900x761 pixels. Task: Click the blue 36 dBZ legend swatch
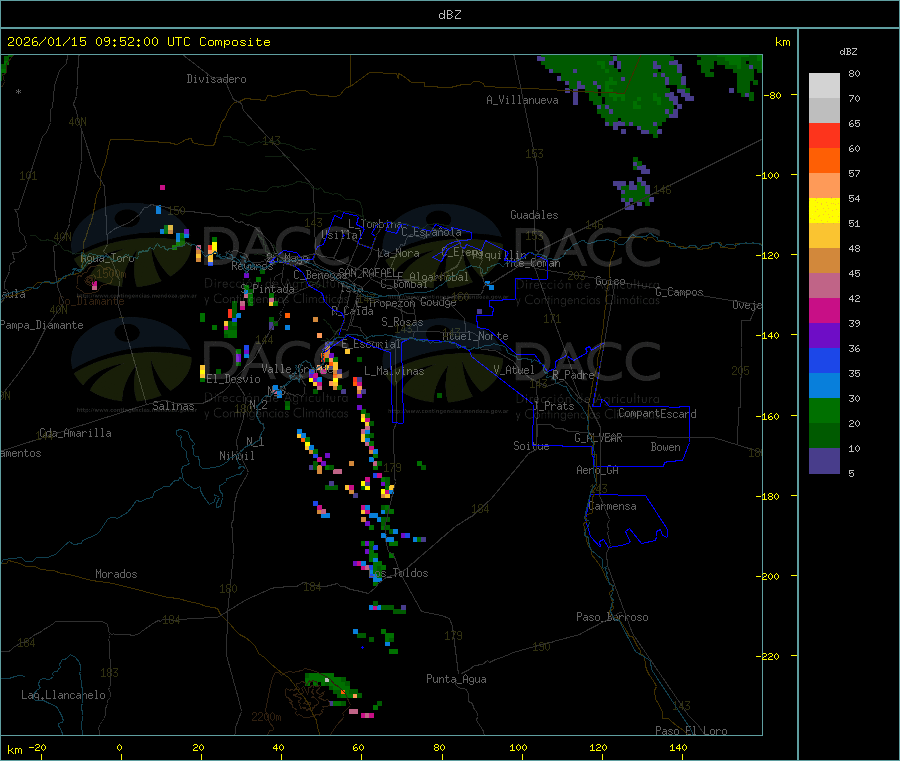[x=824, y=360]
